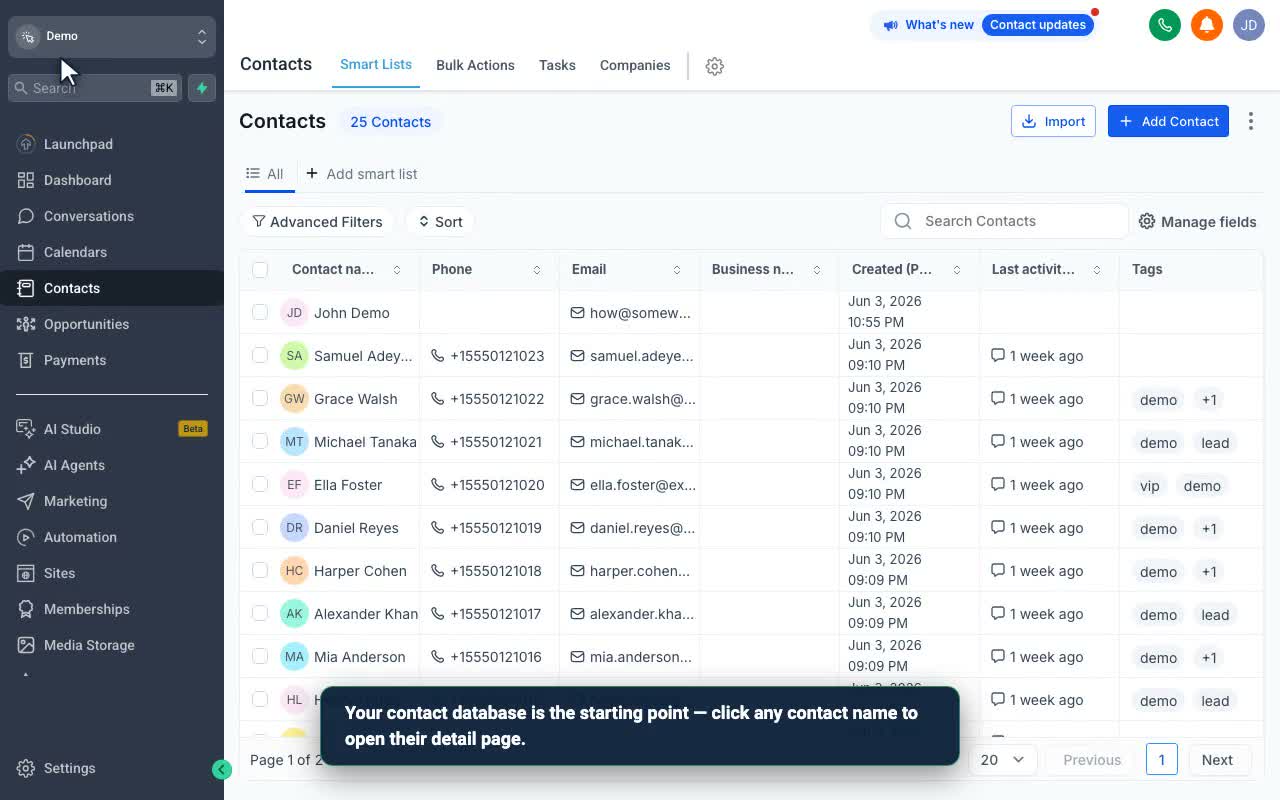Sort by Phone column arrows

pyautogui.click(x=537, y=270)
